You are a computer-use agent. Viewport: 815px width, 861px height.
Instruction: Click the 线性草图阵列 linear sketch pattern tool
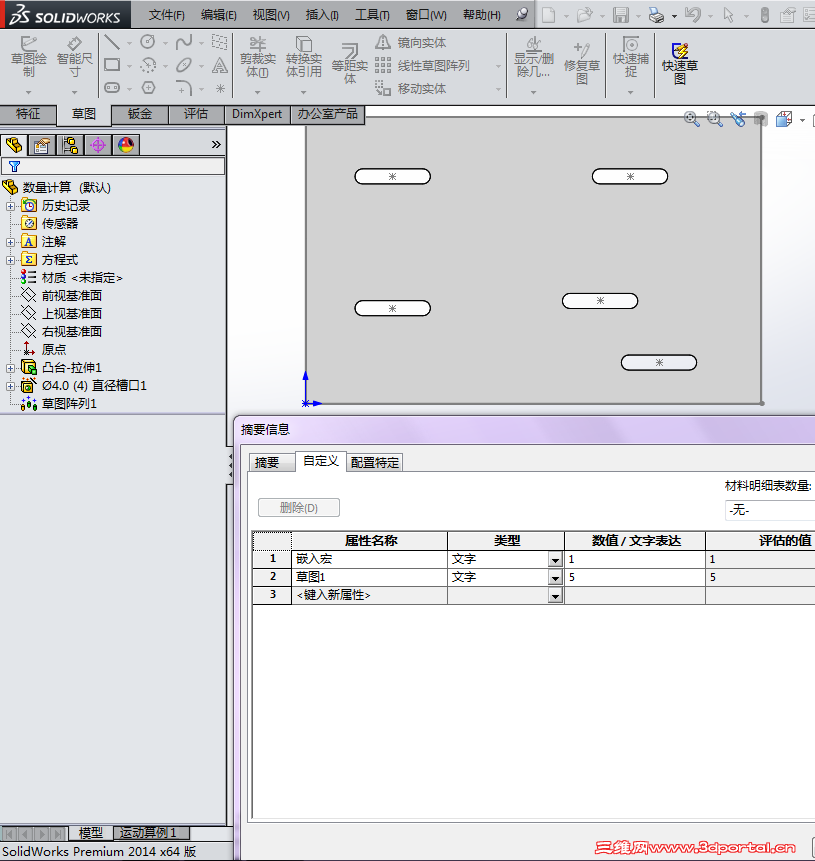pos(422,65)
